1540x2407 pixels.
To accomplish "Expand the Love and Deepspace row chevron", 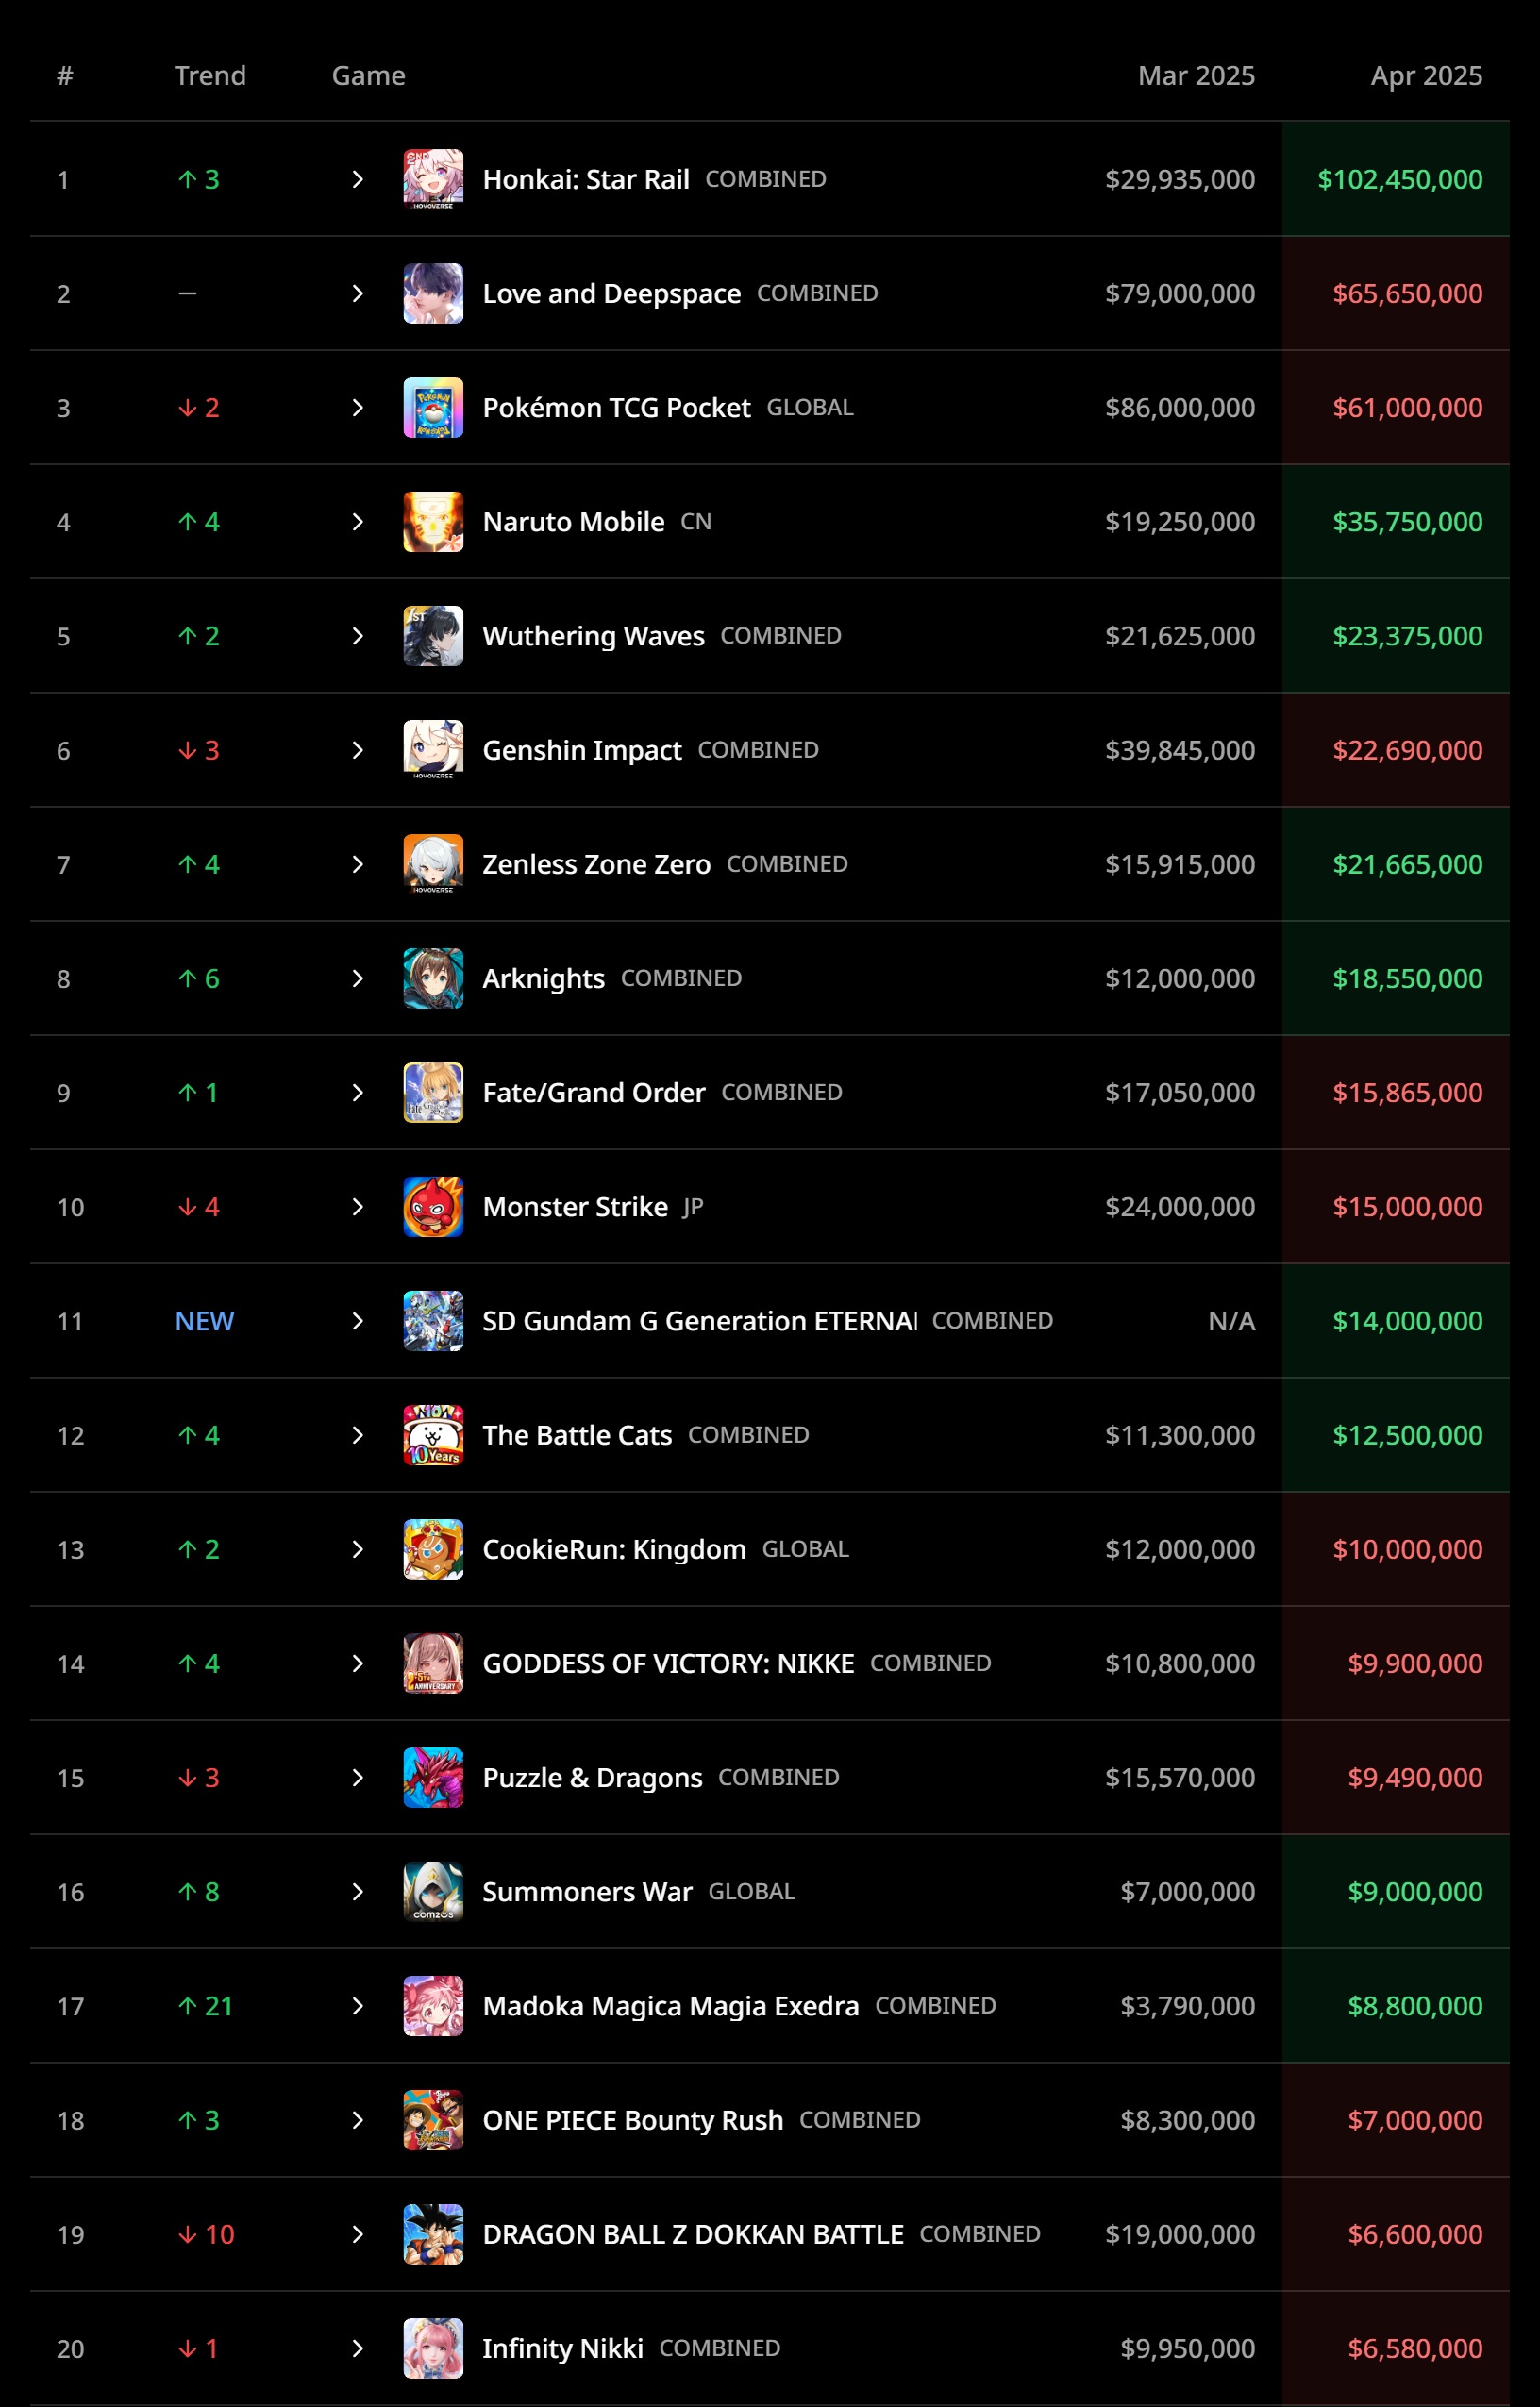I will click(358, 293).
